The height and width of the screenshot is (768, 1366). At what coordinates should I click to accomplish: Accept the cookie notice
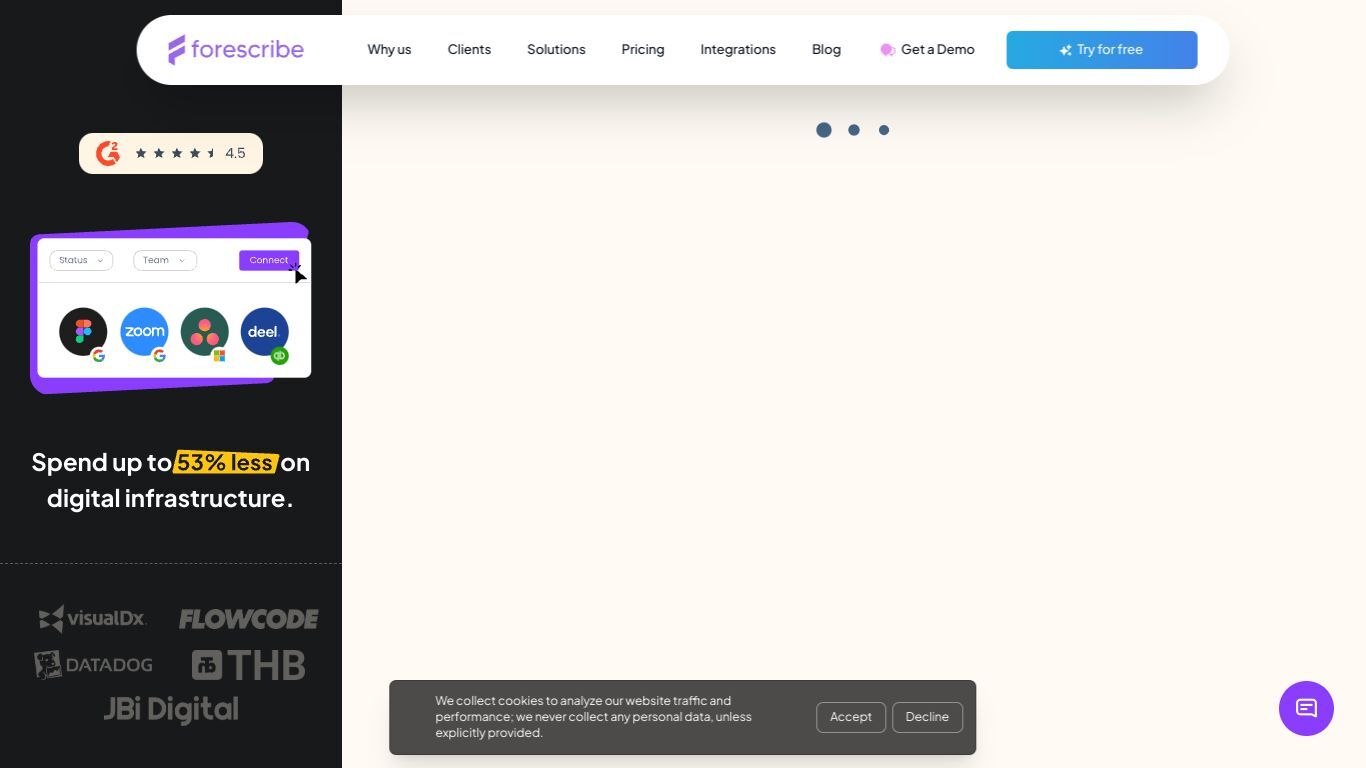[851, 717]
